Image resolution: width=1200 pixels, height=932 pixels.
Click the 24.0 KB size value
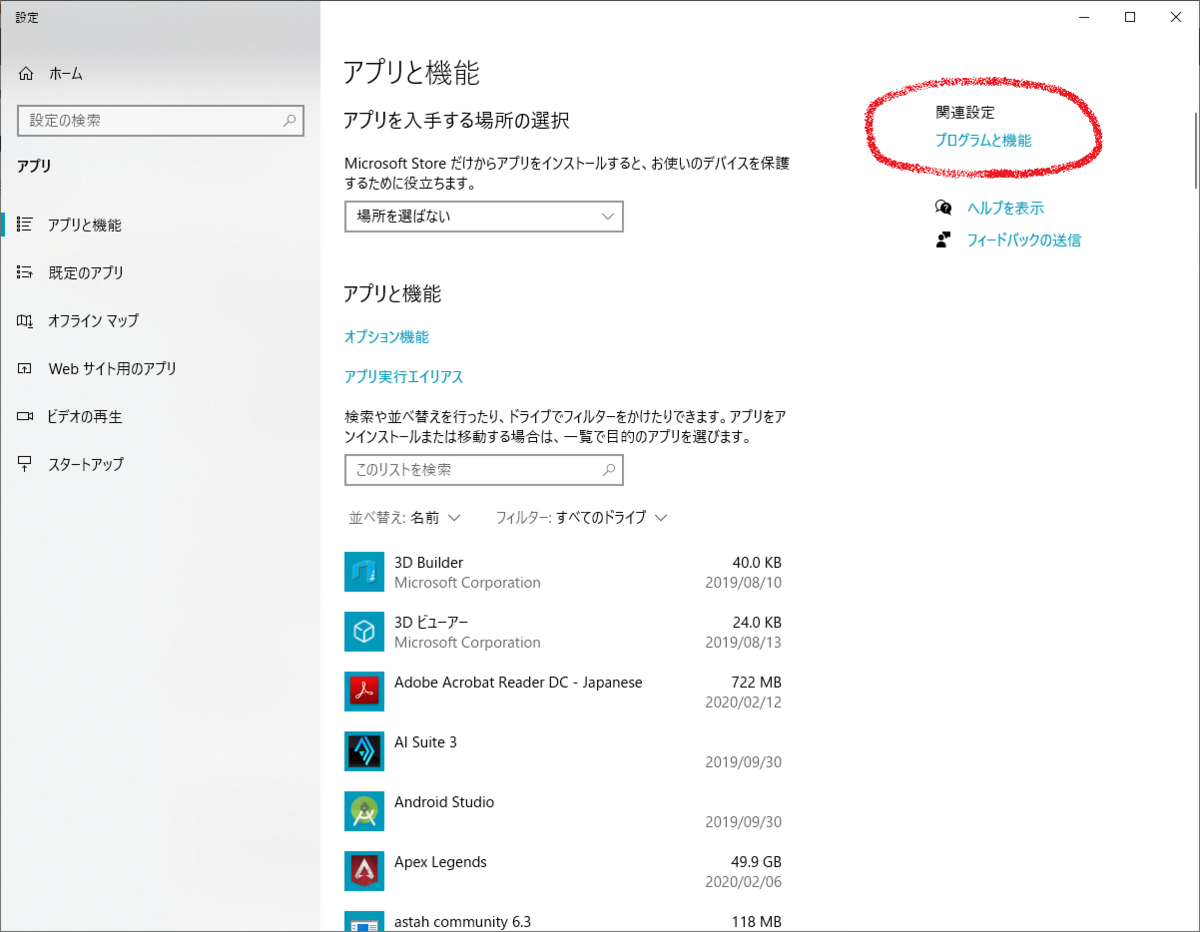pos(757,622)
